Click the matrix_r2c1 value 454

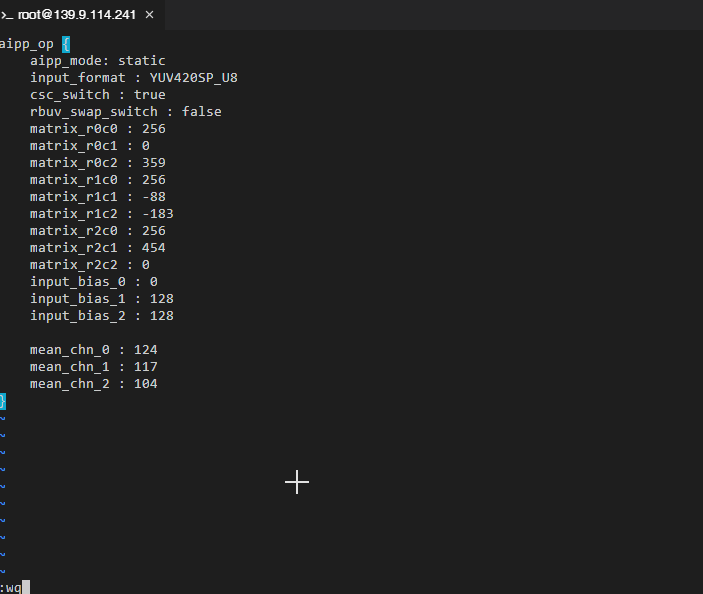pos(154,248)
